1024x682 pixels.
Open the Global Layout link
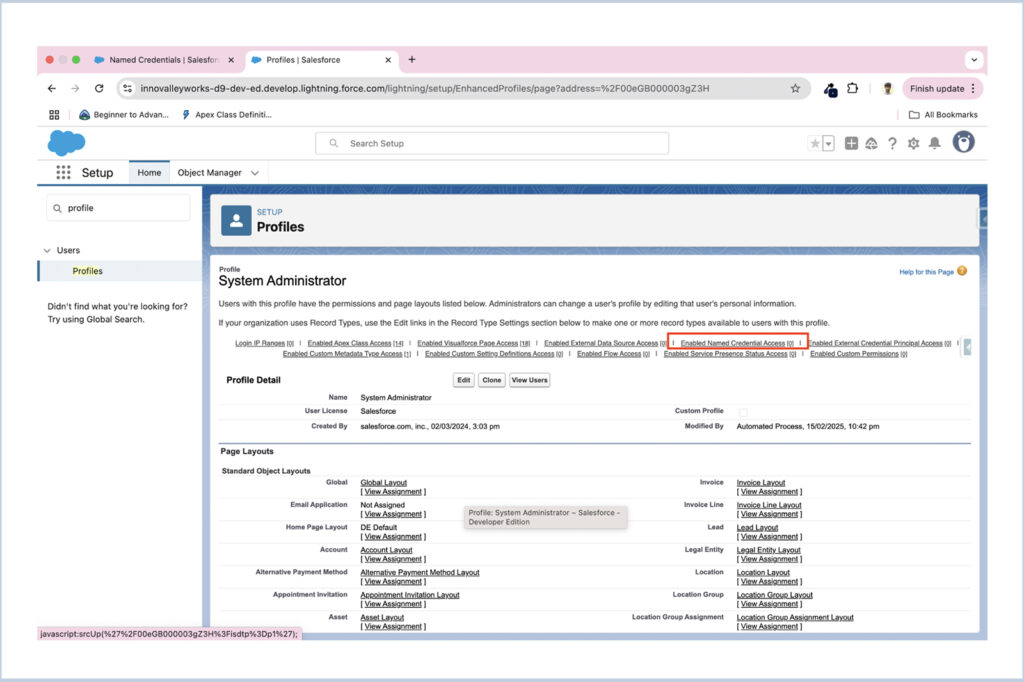[383, 483]
